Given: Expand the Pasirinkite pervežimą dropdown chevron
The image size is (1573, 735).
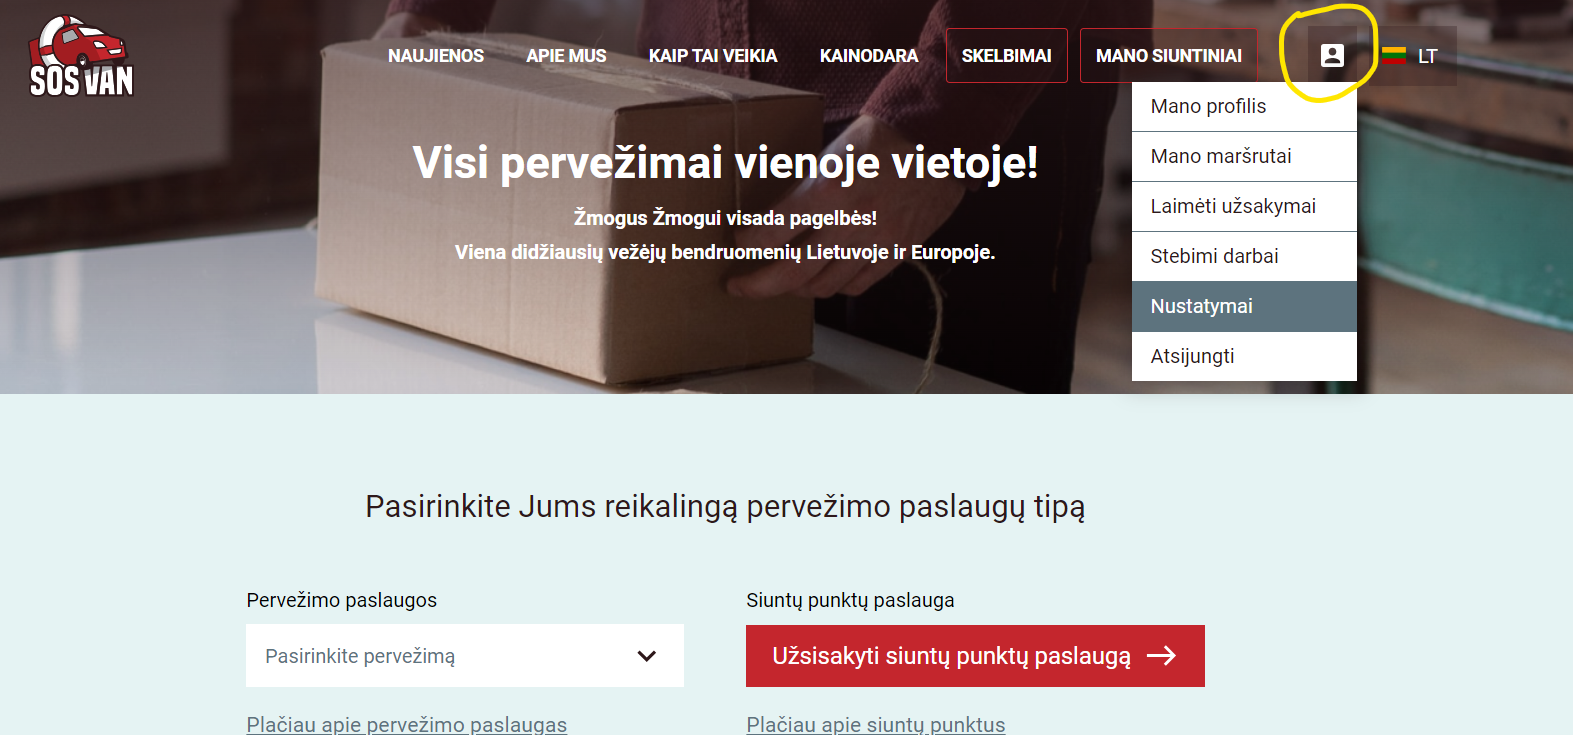Looking at the screenshot, I should coord(647,656).
